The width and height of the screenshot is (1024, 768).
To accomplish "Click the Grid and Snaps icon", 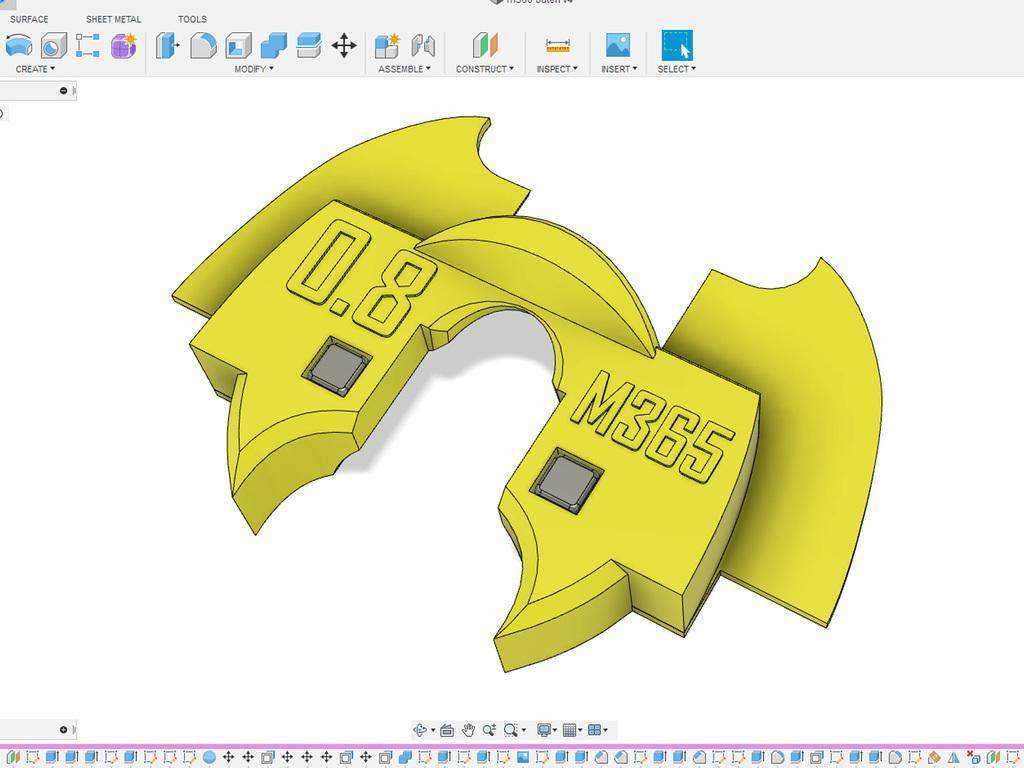I will click(569, 729).
